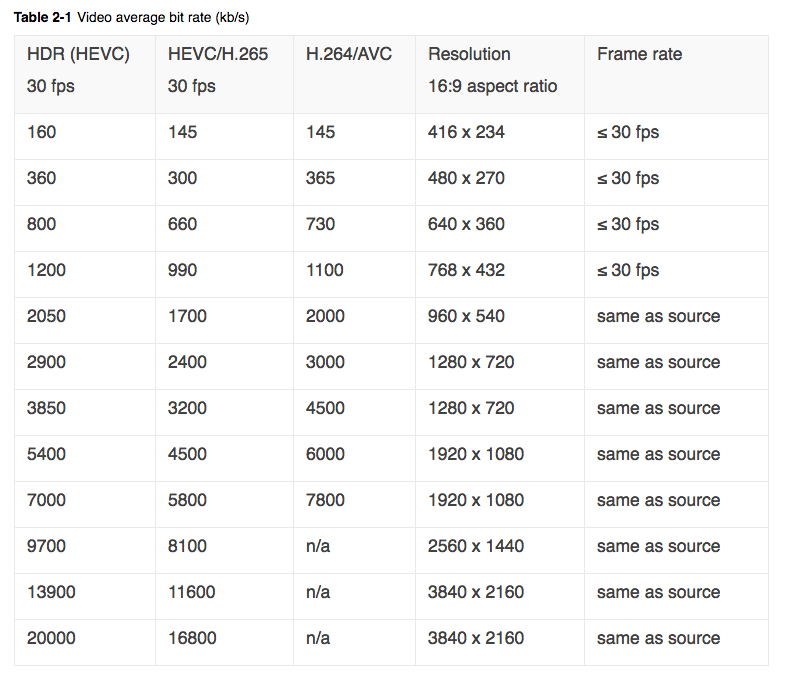Click the Table 2-1 caption title
Viewport: 788px width, 681px height.
pos(131,18)
